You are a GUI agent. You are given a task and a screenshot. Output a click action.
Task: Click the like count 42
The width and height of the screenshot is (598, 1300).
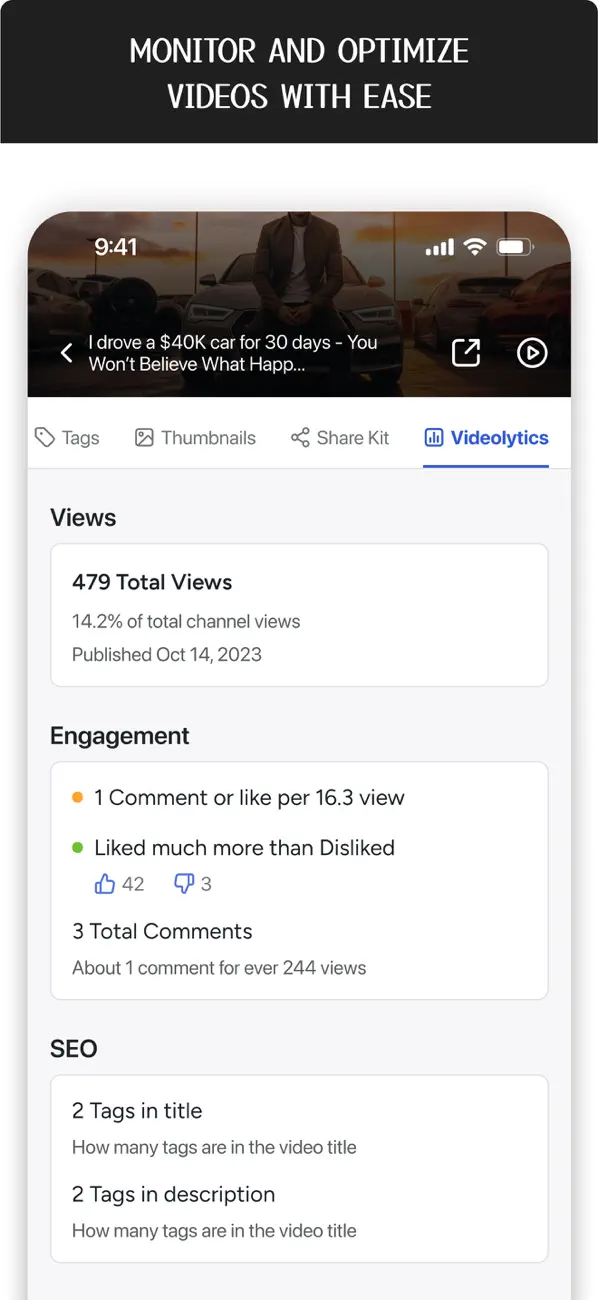pyautogui.click(x=133, y=884)
